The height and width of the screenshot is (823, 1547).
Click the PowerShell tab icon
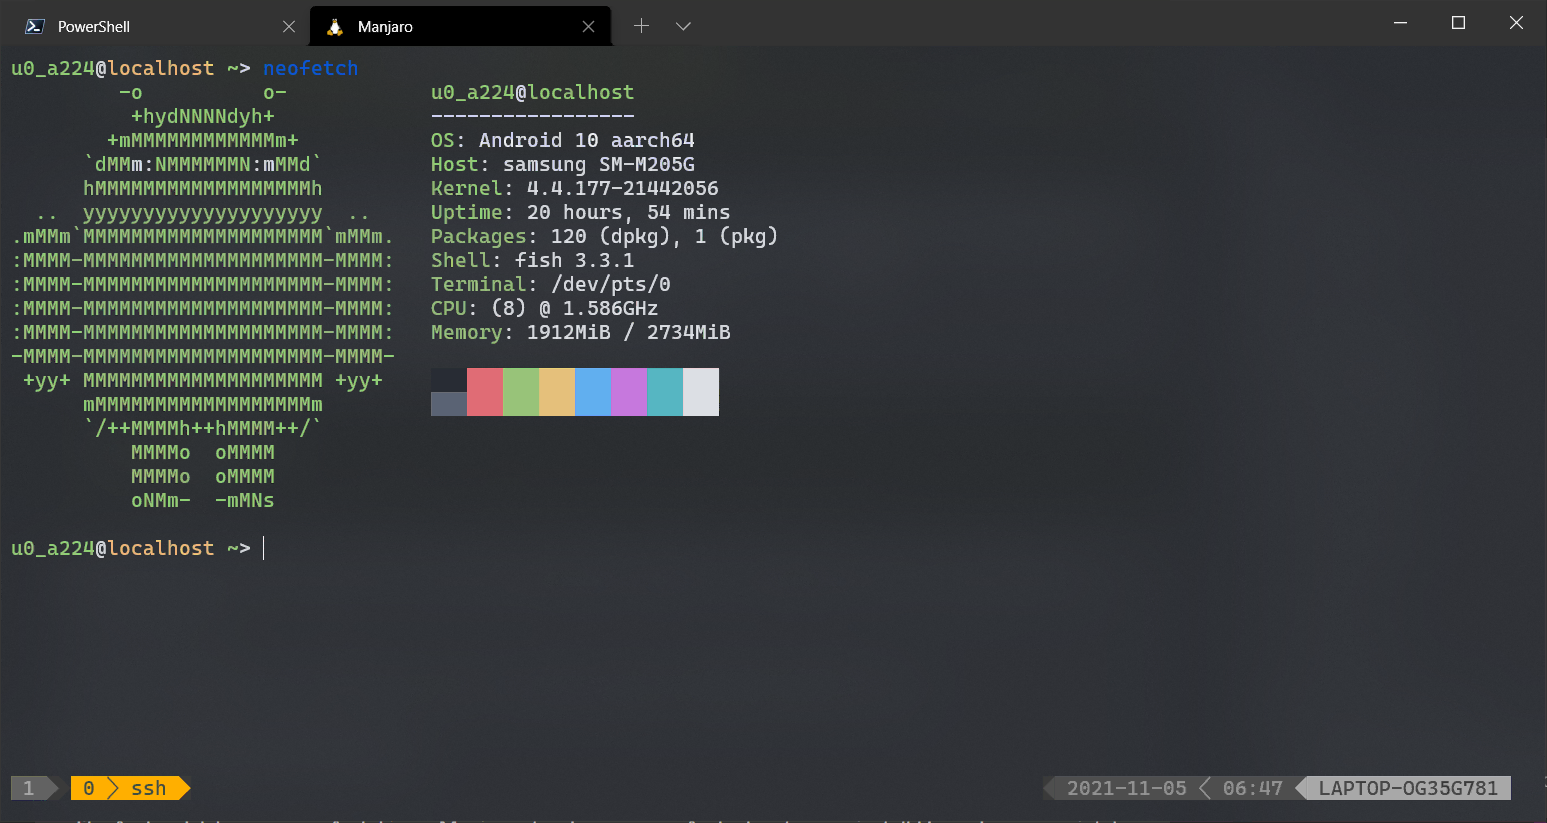pos(35,27)
